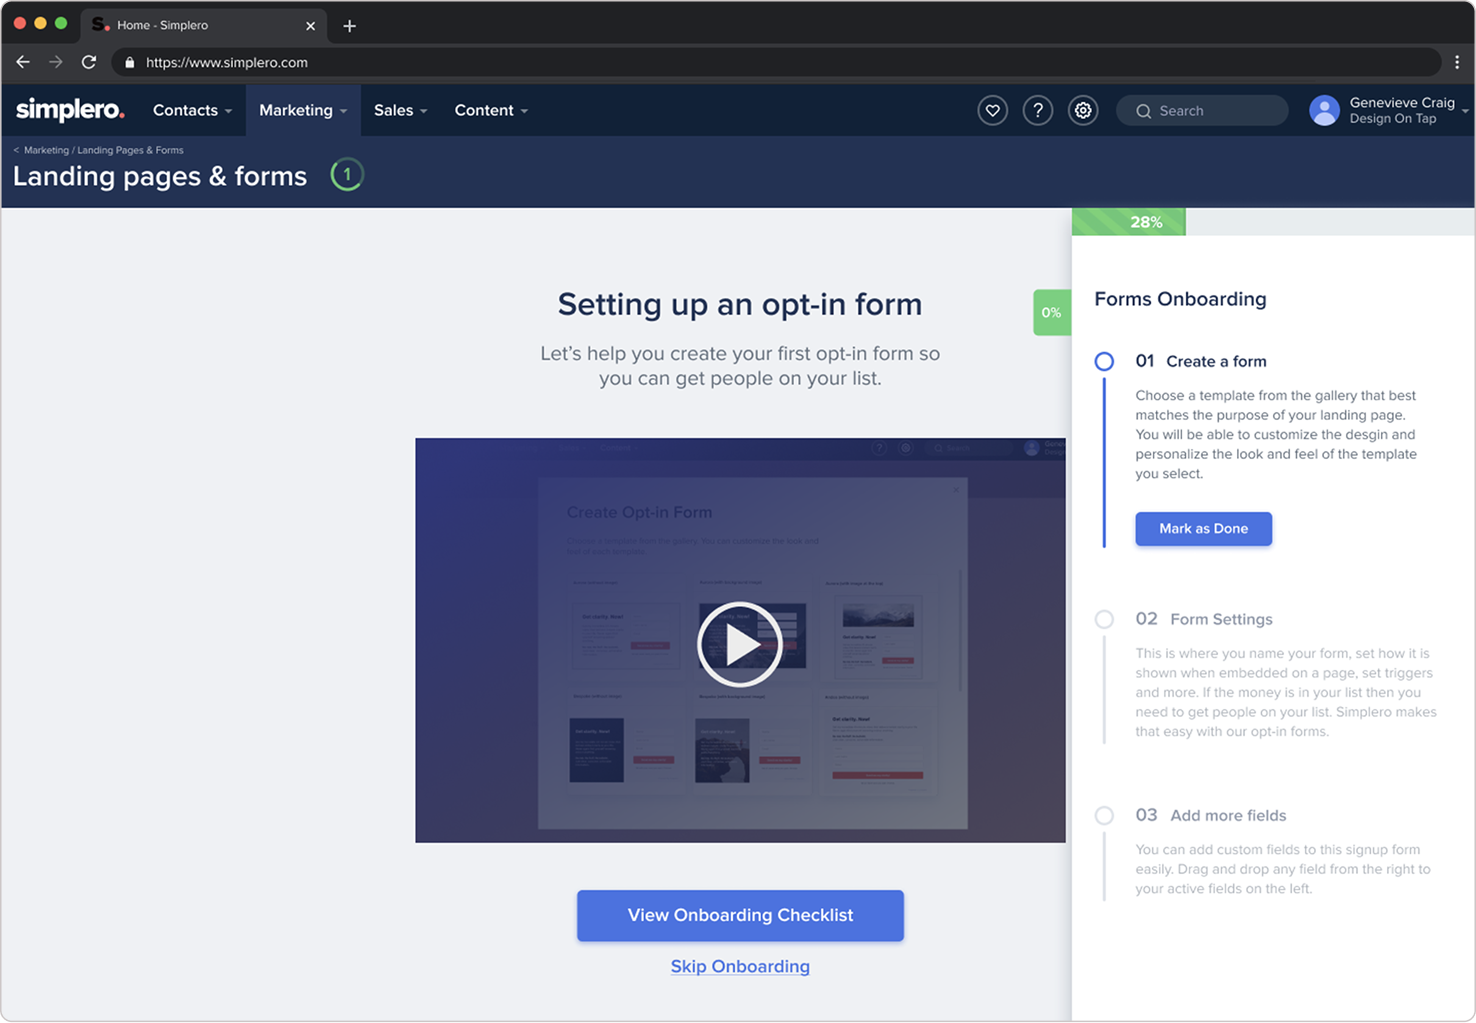Screen dimensions: 1476x1023
Task: Expand the Sales menu
Action: point(400,111)
